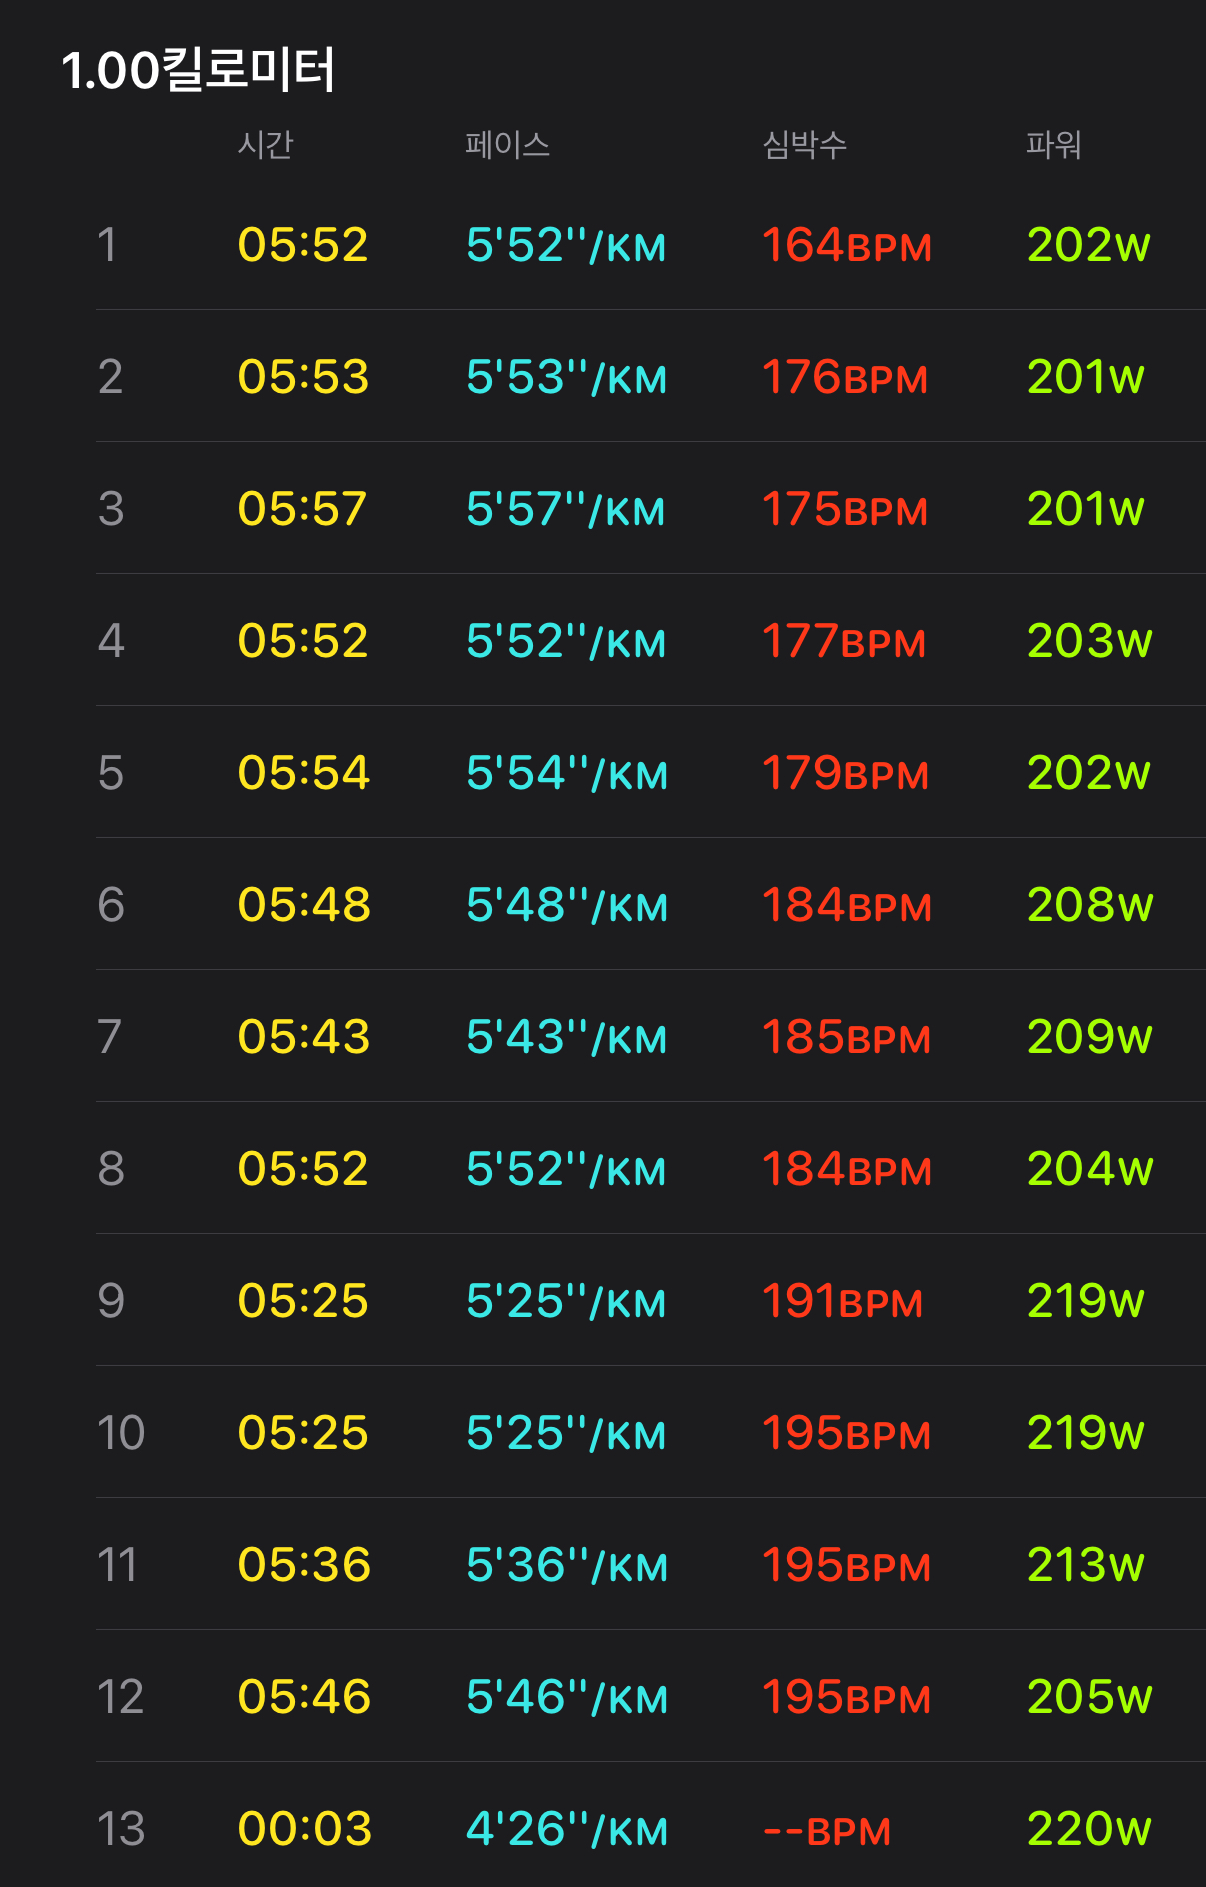Screen dimensions: 1206x1887
Task: Click the 203W power value
Action: click(1089, 641)
